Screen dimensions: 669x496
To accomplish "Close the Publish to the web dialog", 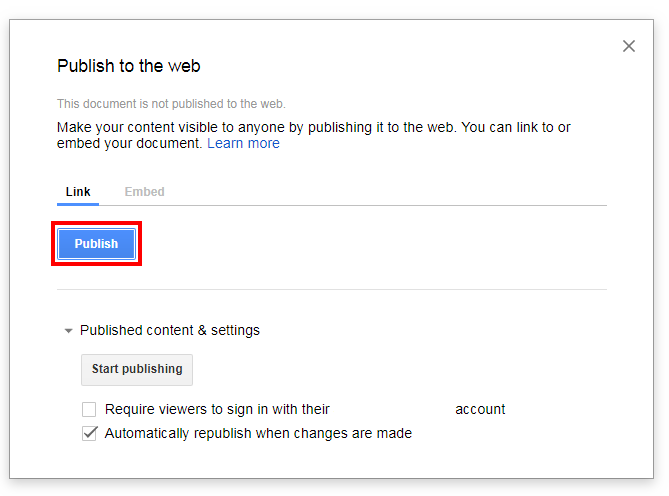I will point(628,46).
